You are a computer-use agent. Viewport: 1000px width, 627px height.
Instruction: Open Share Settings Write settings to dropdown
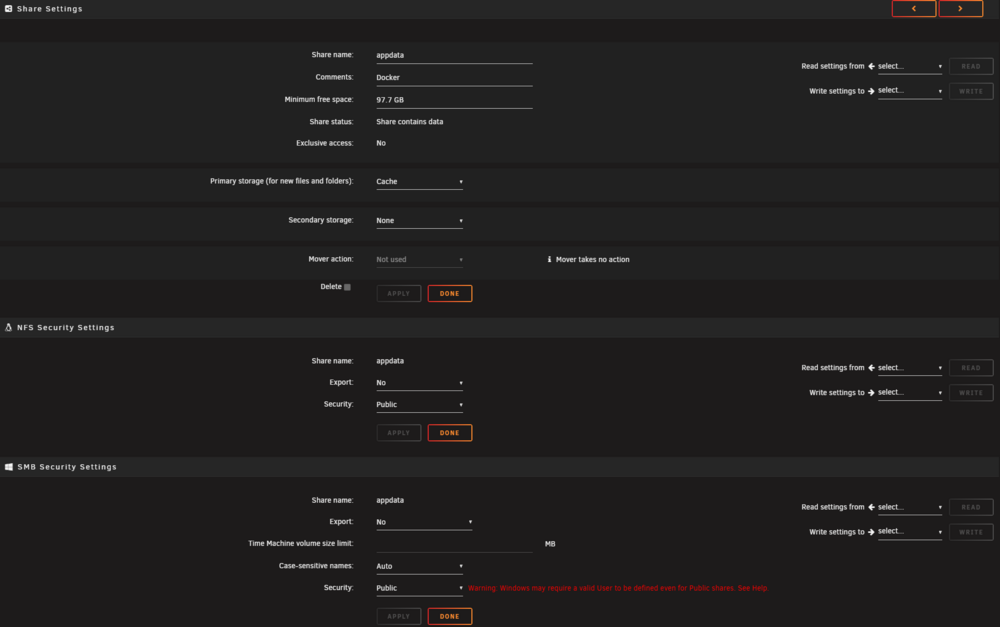[909, 91]
